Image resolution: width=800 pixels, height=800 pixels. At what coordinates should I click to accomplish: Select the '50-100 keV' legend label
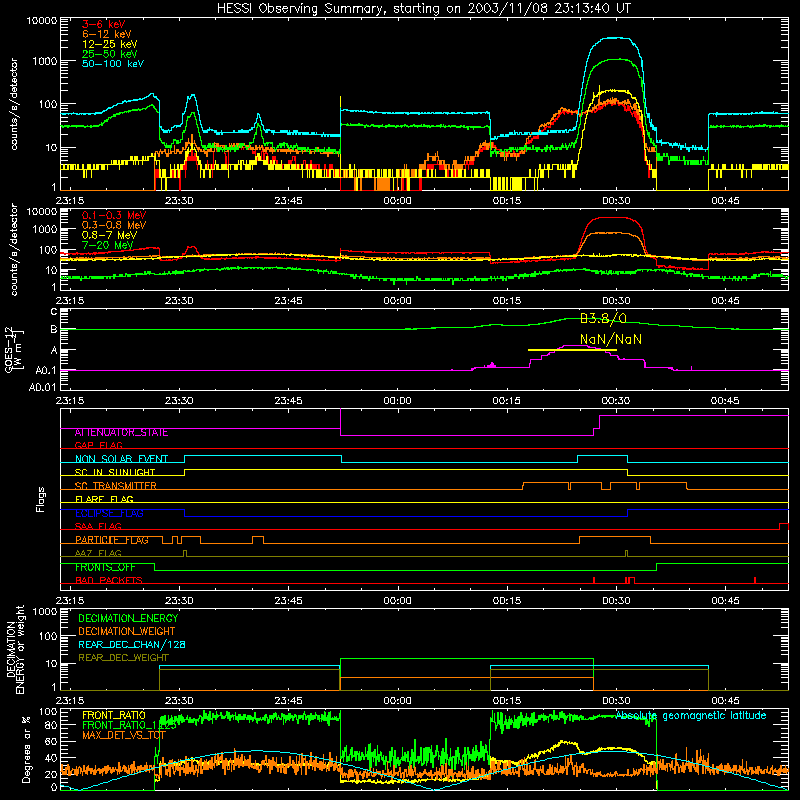coord(113,64)
